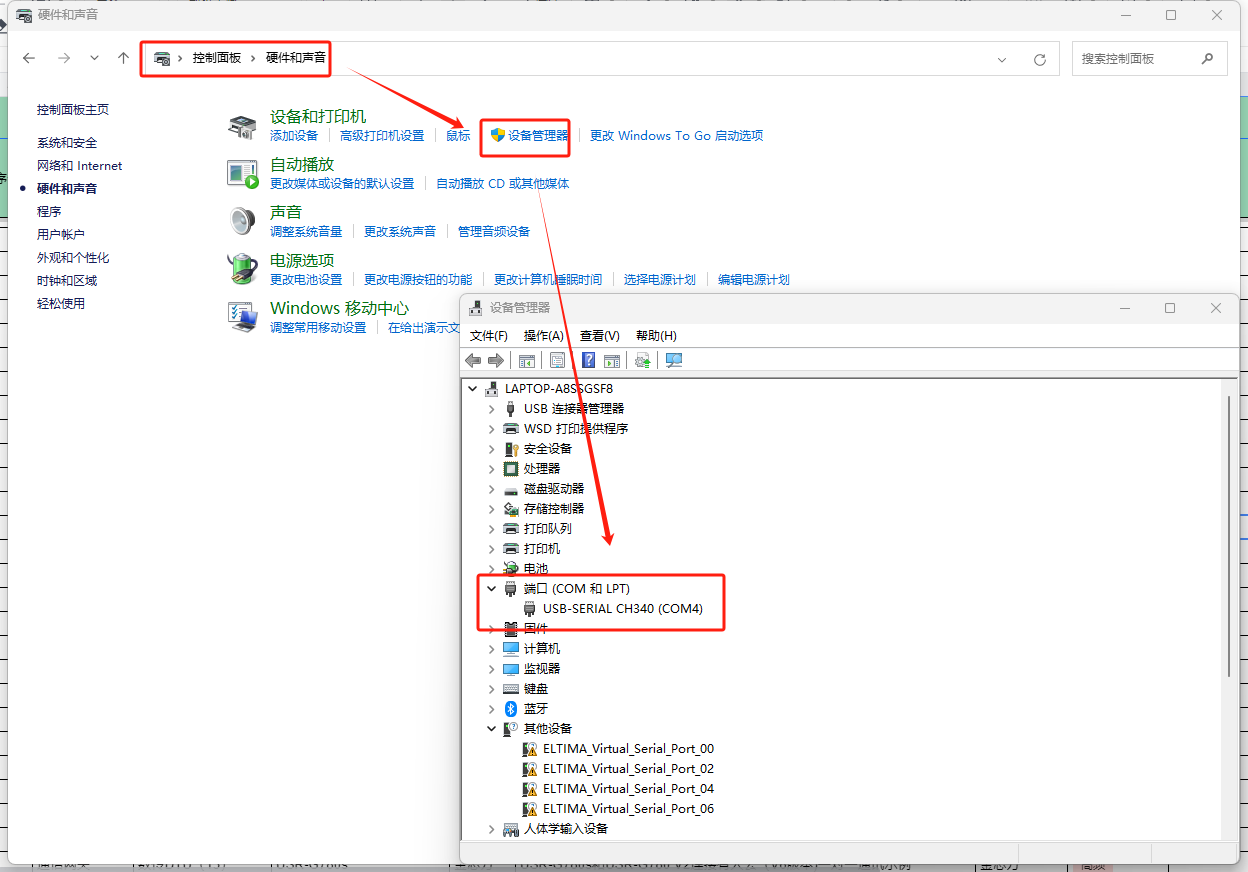Click the Sound (声音) speaker icon
The image size is (1248, 872).
click(x=242, y=221)
